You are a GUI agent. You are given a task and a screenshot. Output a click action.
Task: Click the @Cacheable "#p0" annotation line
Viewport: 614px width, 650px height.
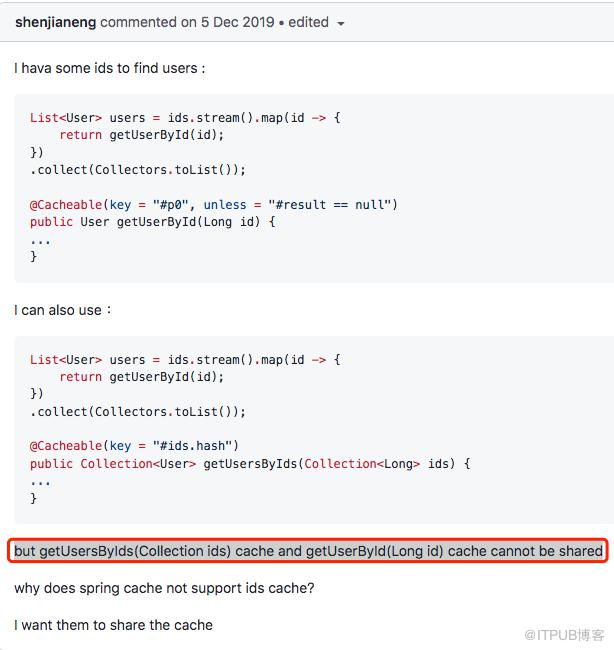[x=214, y=204]
